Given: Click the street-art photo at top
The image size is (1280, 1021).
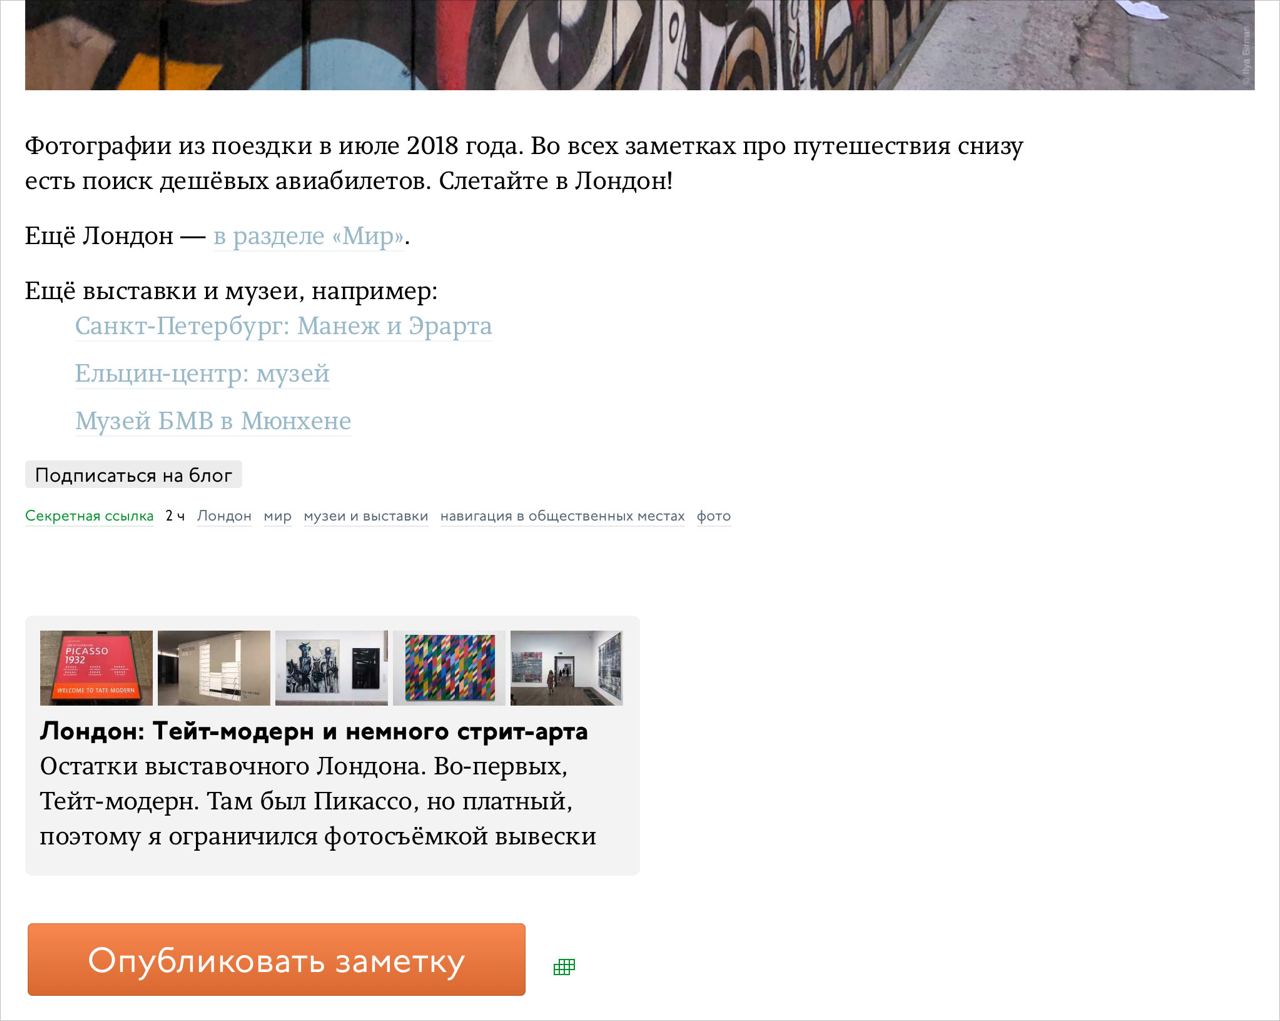Looking at the screenshot, I should click(x=640, y=45).
